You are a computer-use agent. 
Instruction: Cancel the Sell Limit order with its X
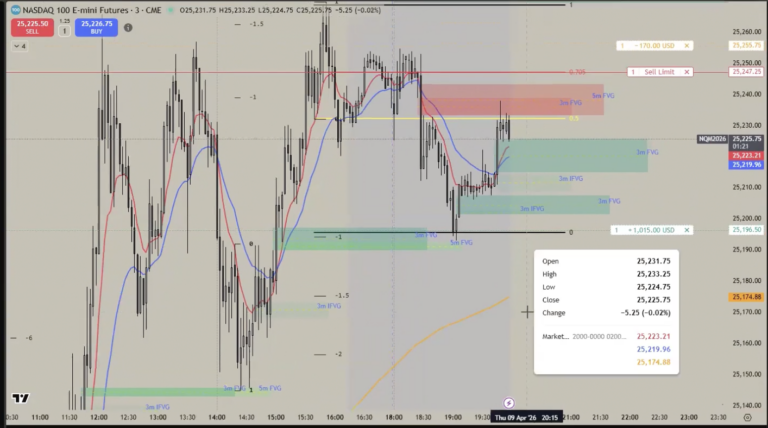pos(687,72)
